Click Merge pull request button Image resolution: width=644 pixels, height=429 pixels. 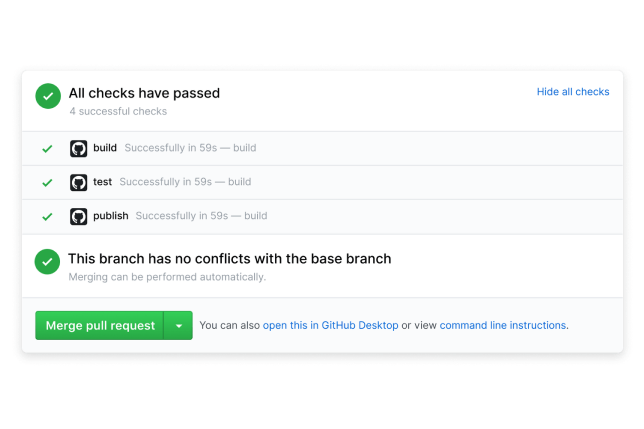click(100, 326)
